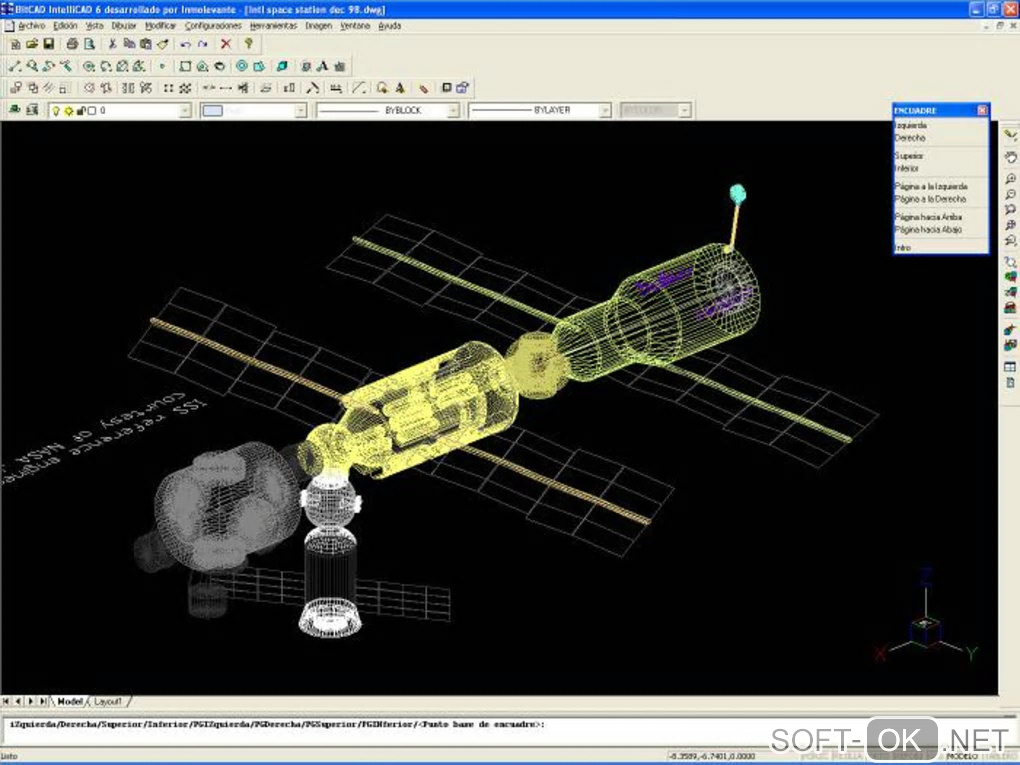Close the ENCUADRE floating panel
Image resolution: width=1020 pixels, height=765 pixels.
point(982,111)
